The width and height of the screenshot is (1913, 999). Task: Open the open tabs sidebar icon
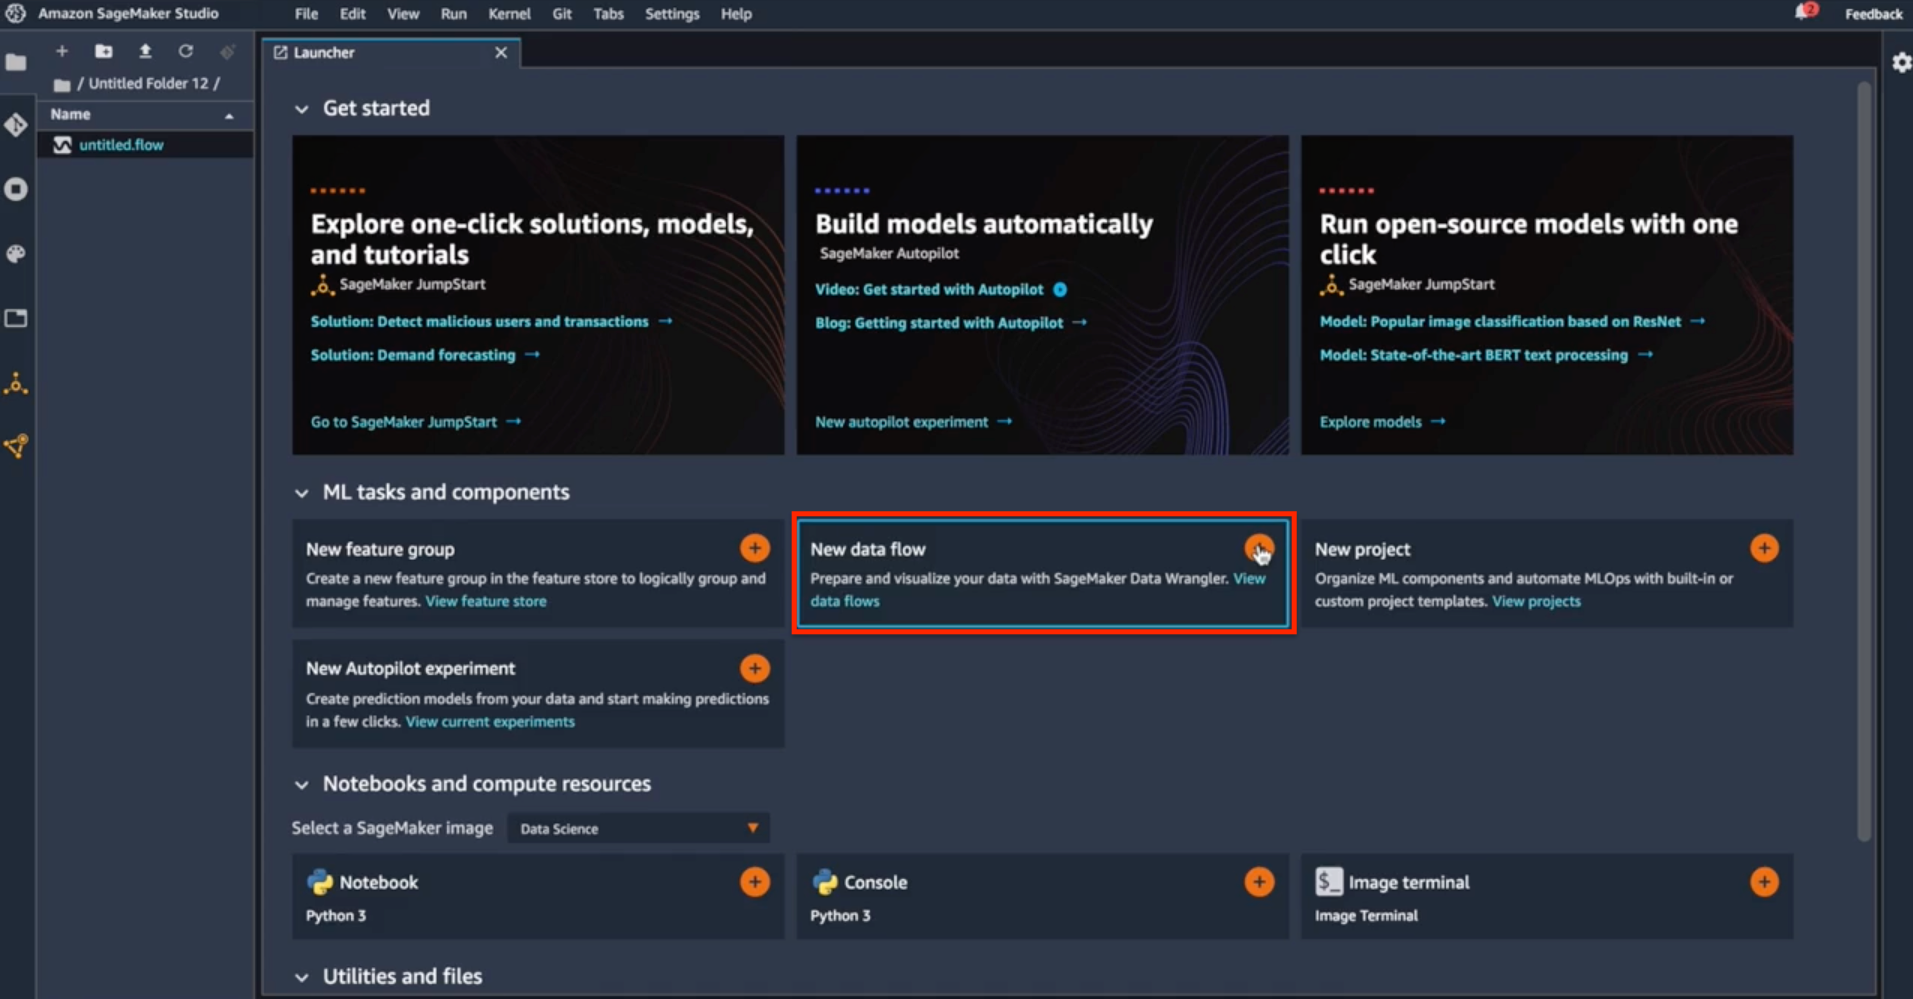(16, 318)
